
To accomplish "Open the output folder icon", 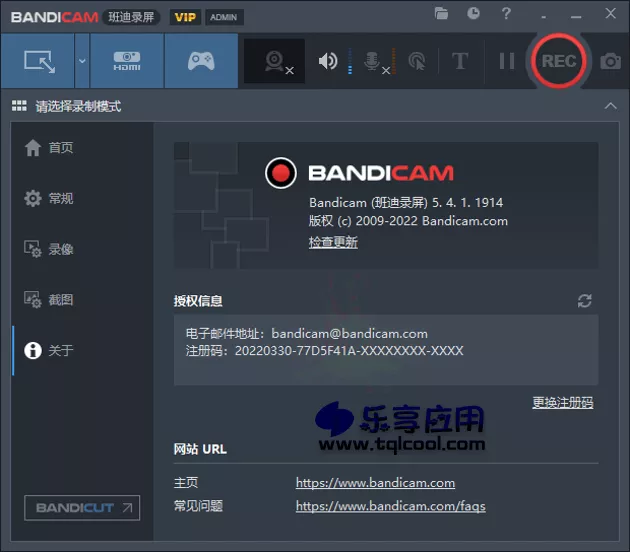I will coord(441,13).
